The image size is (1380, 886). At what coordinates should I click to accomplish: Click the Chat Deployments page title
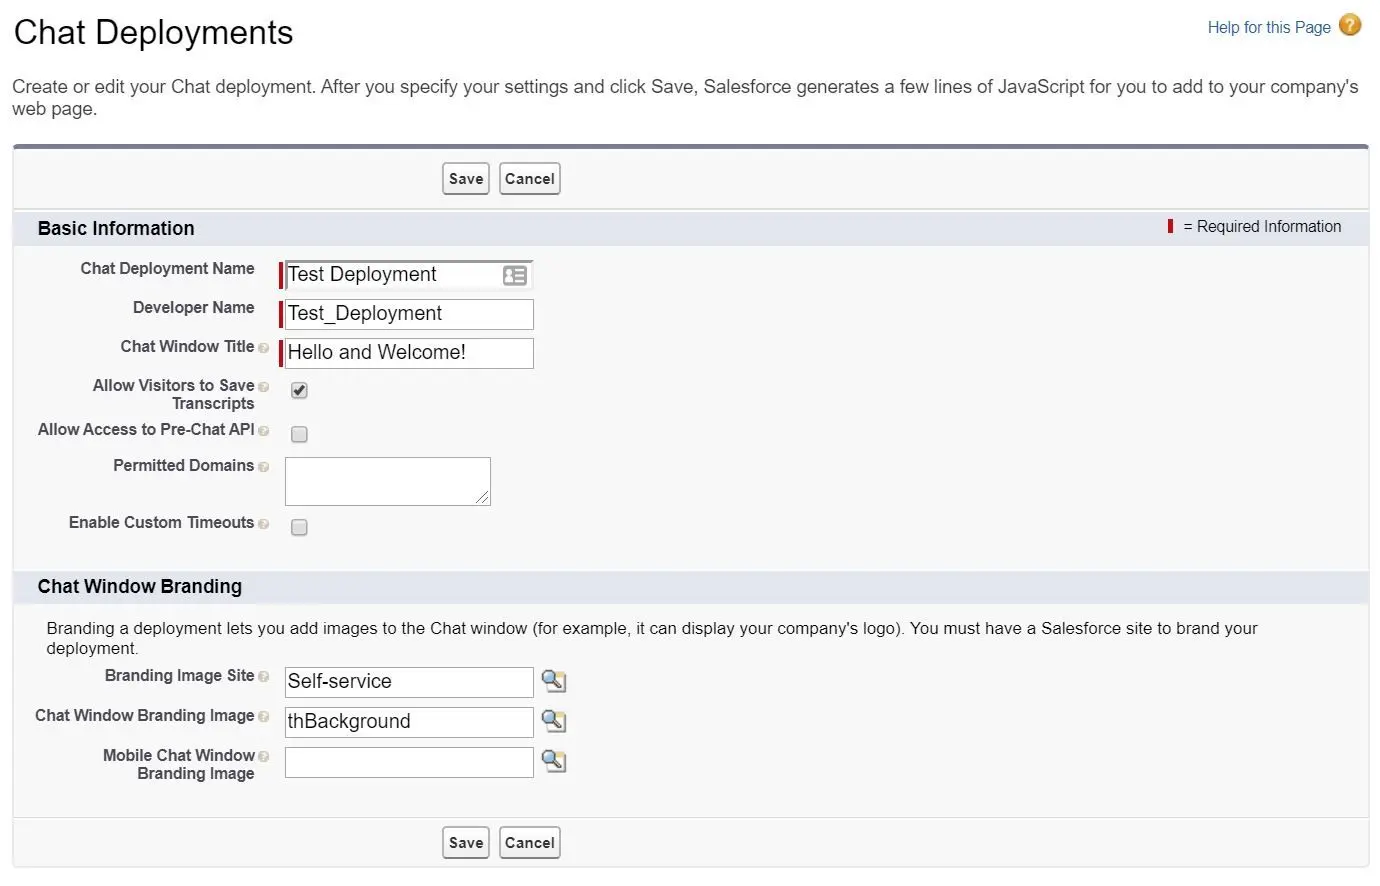coord(153,32)
